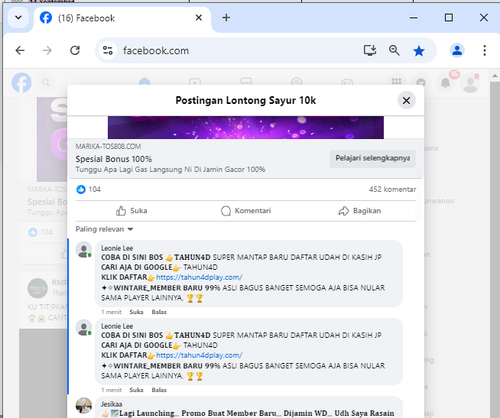Open the Facebook Marketplace tab
This screenshot has width=500, height=418.
[x=246, y=81]
